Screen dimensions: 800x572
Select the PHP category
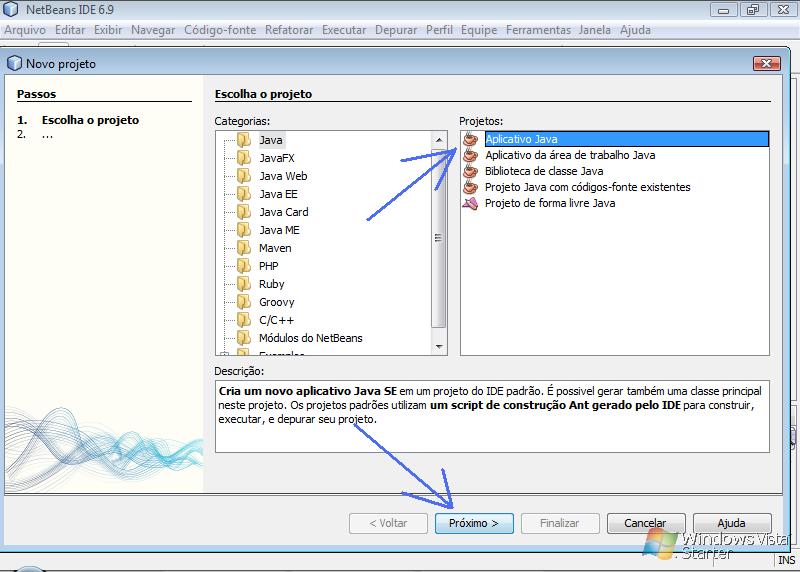268,266
